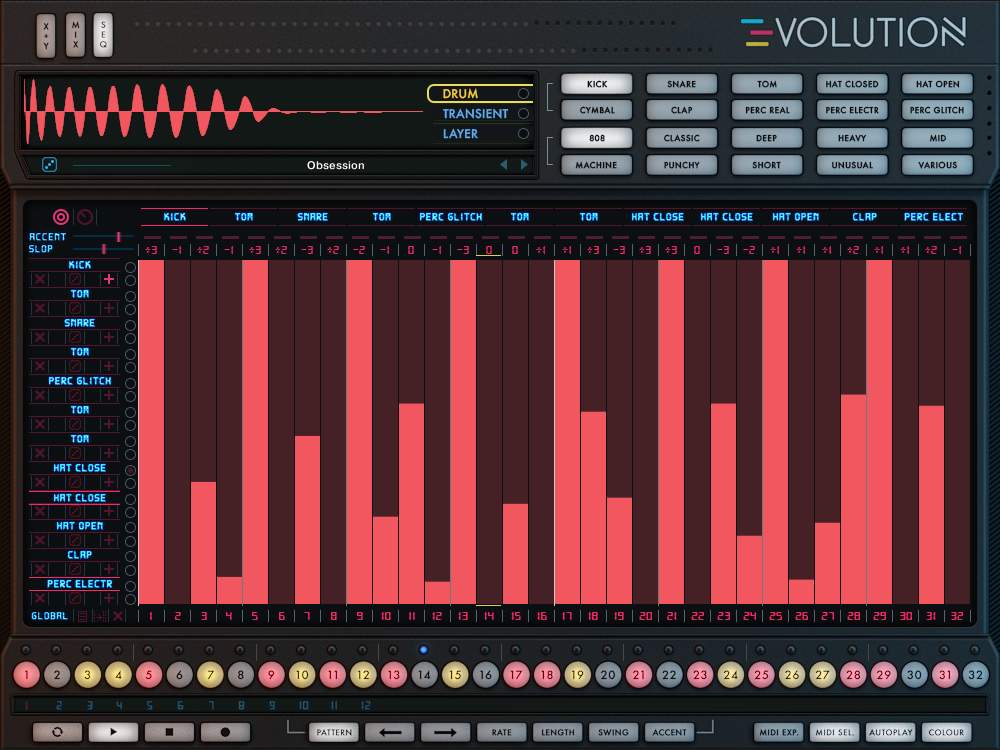Click the loop cycle icon button
The width and height of the screenshot is (1000, 750).
coord(57,732)
